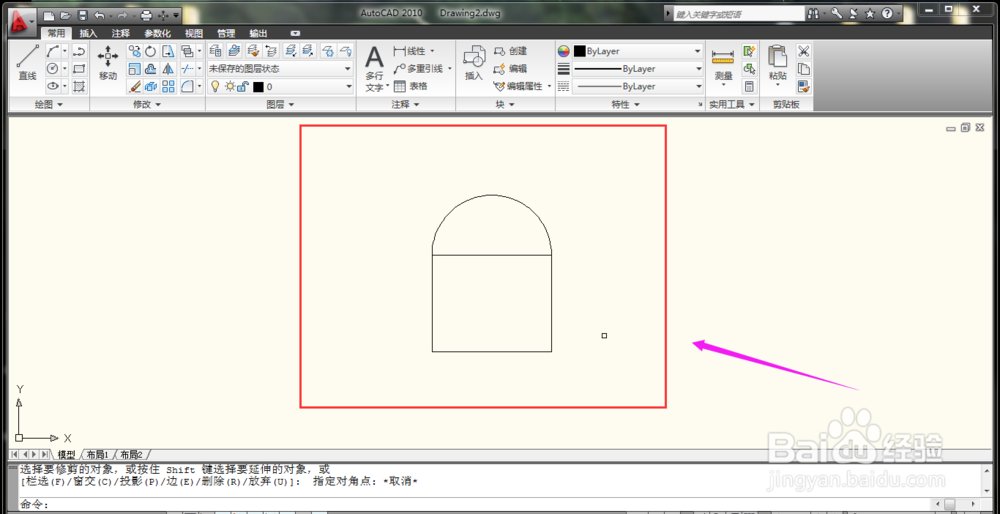Expand the 实用工具 panel
The width and height of the screenshot is (1000, 514).
[732, 105]
